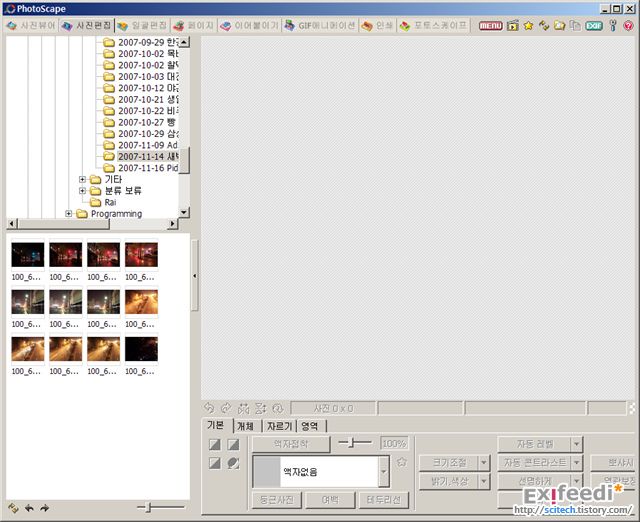
Task: Switch to the 일괄편집 tab
Action: 143,26
